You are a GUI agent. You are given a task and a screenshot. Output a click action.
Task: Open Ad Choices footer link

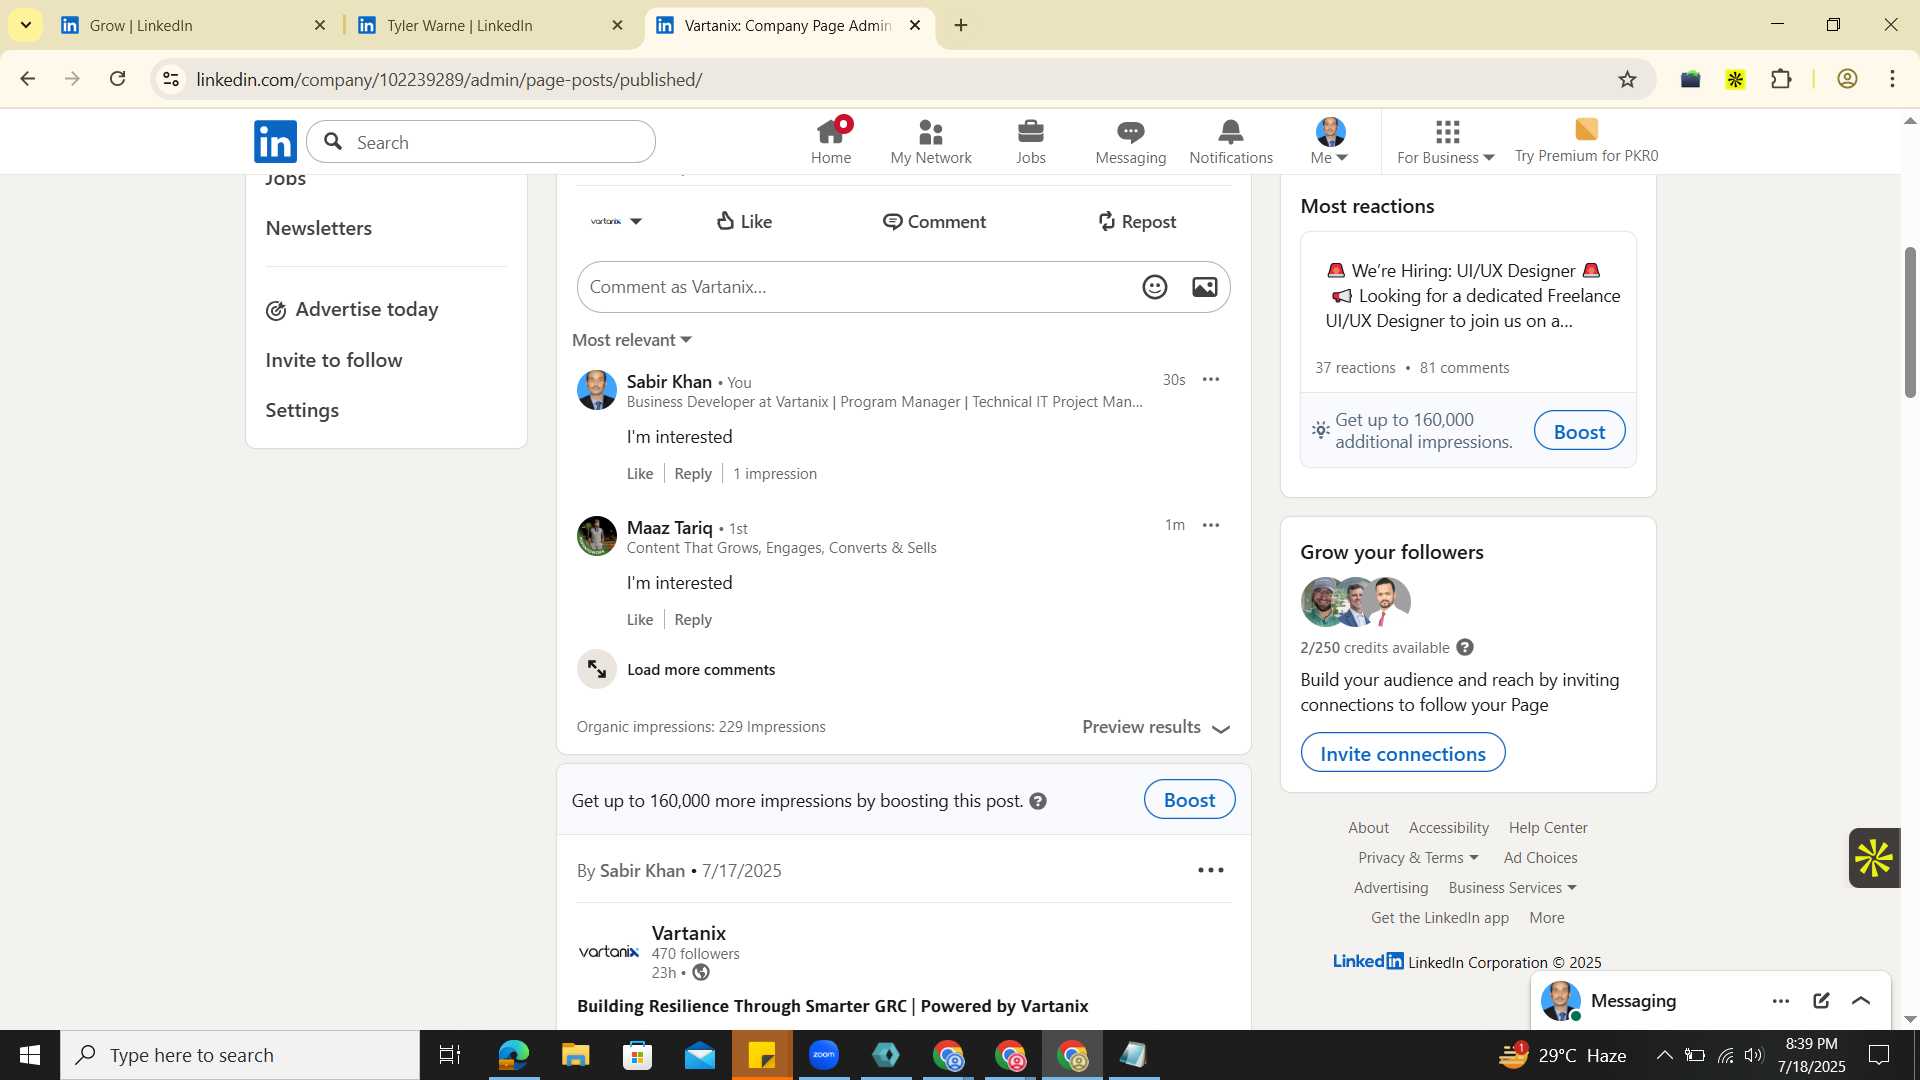[x=1540, y=858]
